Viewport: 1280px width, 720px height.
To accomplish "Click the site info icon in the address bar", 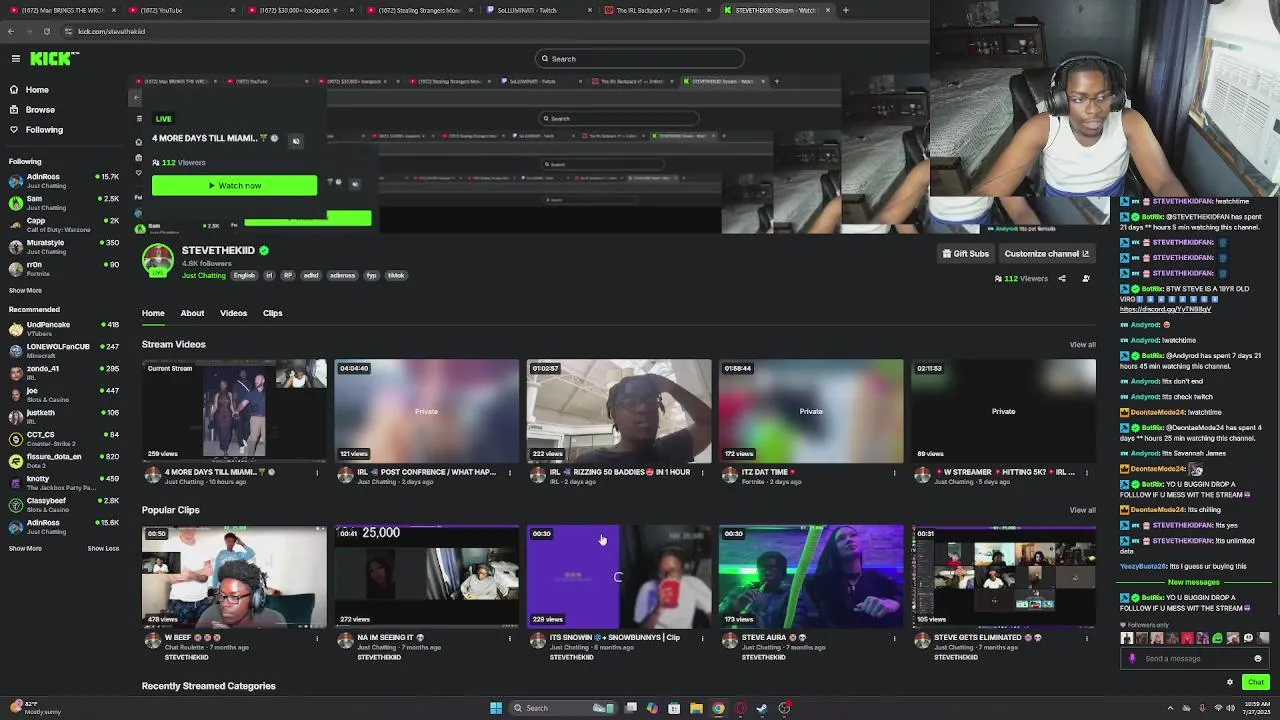I will point(67,31).
